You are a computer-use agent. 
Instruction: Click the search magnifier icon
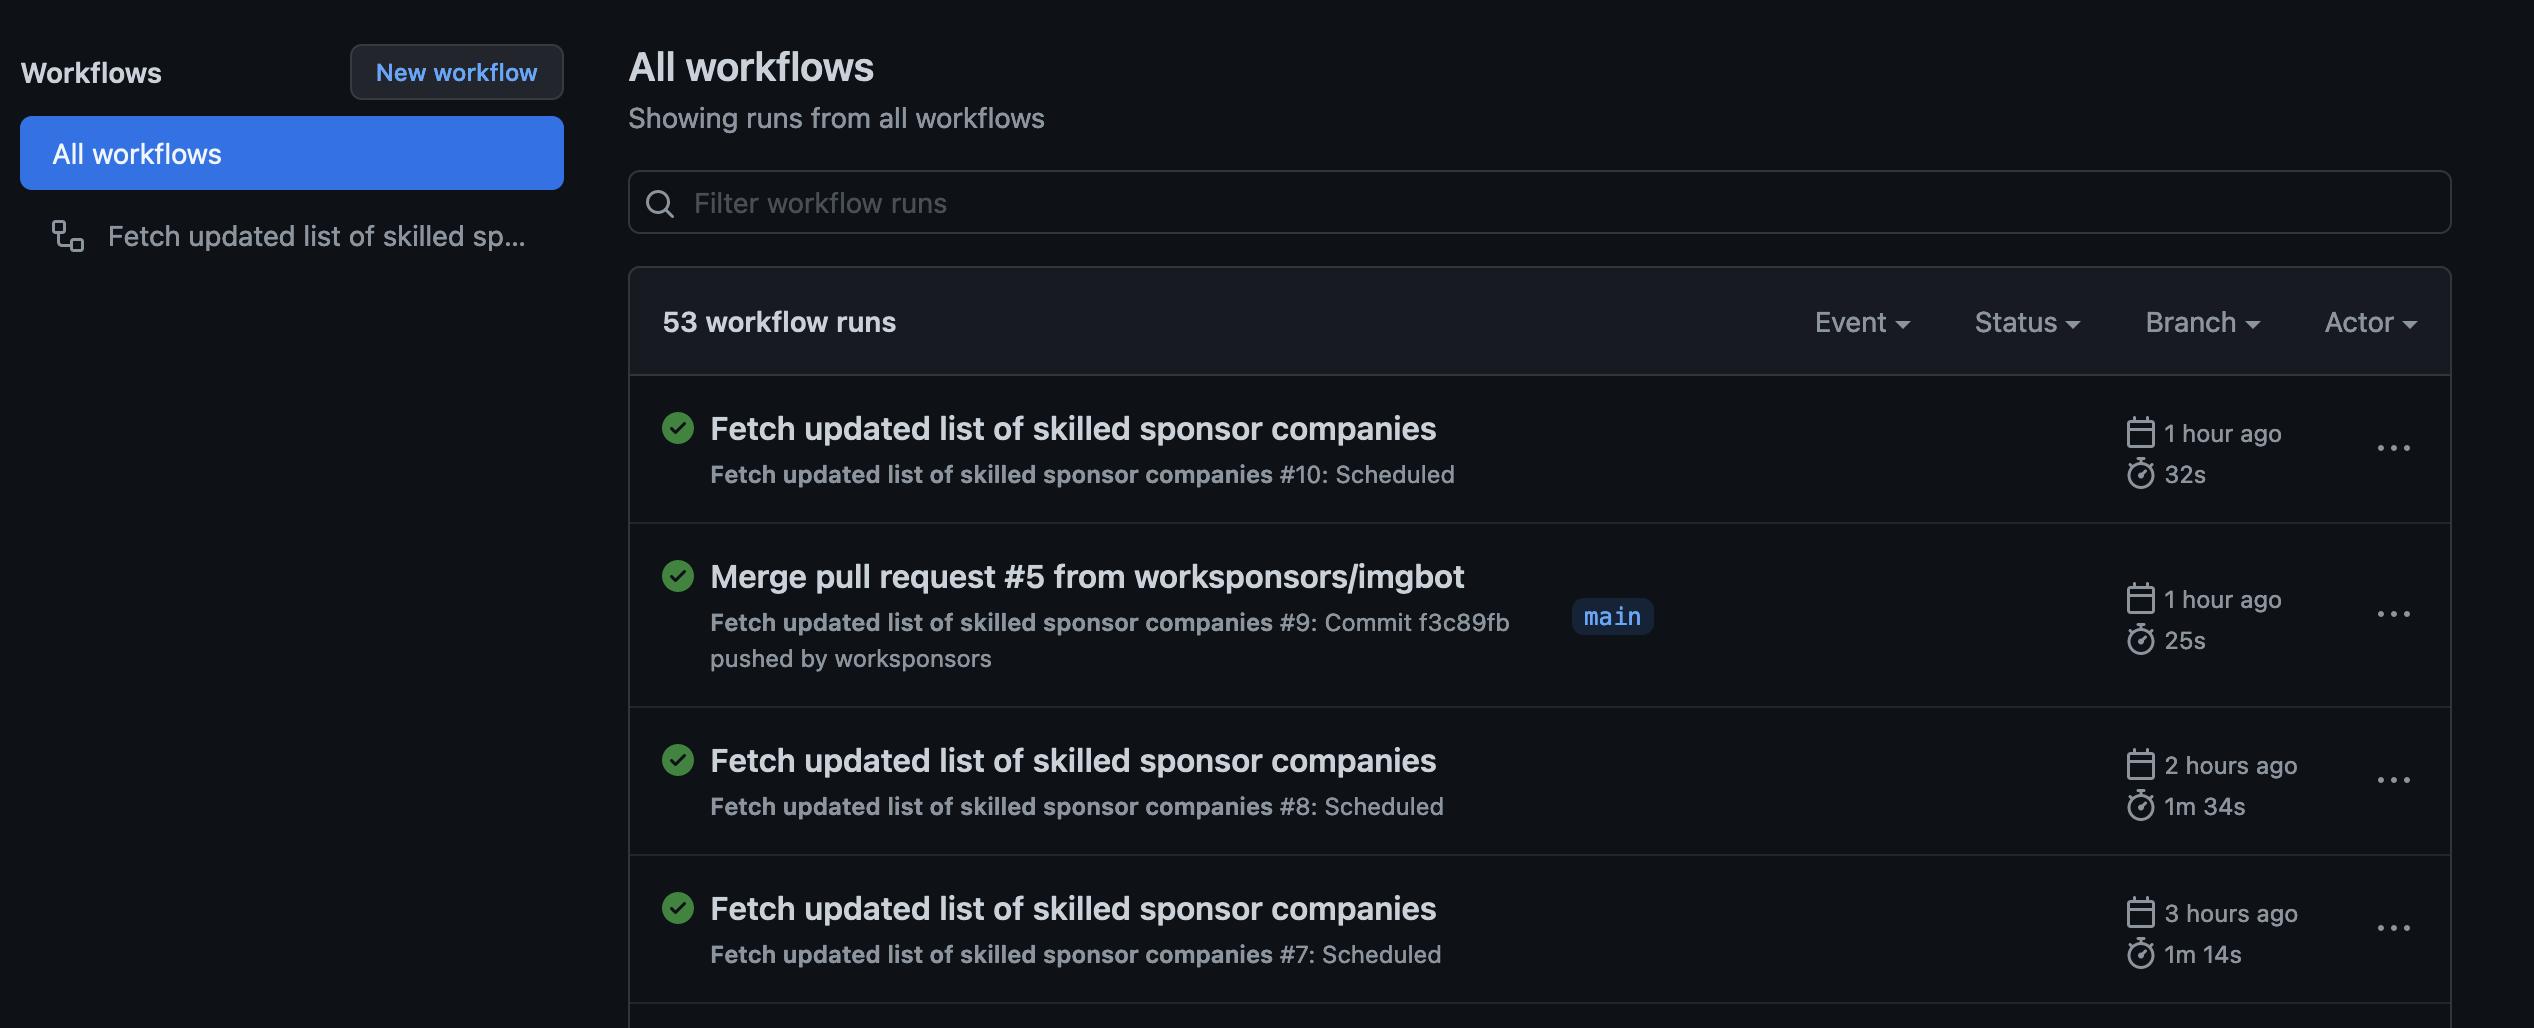coord(660,203)
